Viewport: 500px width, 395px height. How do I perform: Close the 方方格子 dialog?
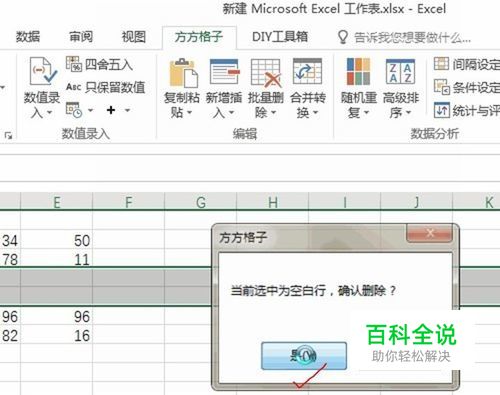430,233
